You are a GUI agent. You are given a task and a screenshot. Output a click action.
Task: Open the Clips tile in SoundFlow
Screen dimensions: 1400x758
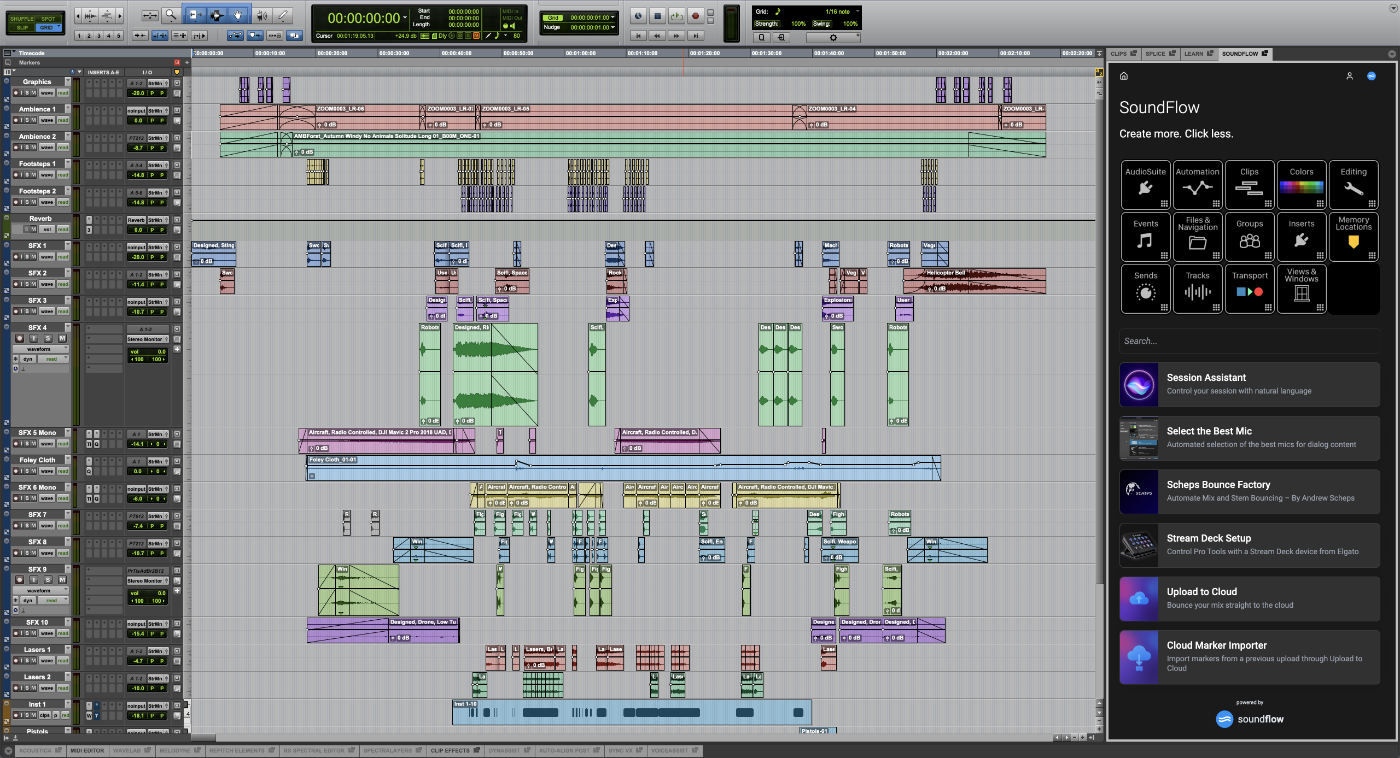tap(1250, 185)
